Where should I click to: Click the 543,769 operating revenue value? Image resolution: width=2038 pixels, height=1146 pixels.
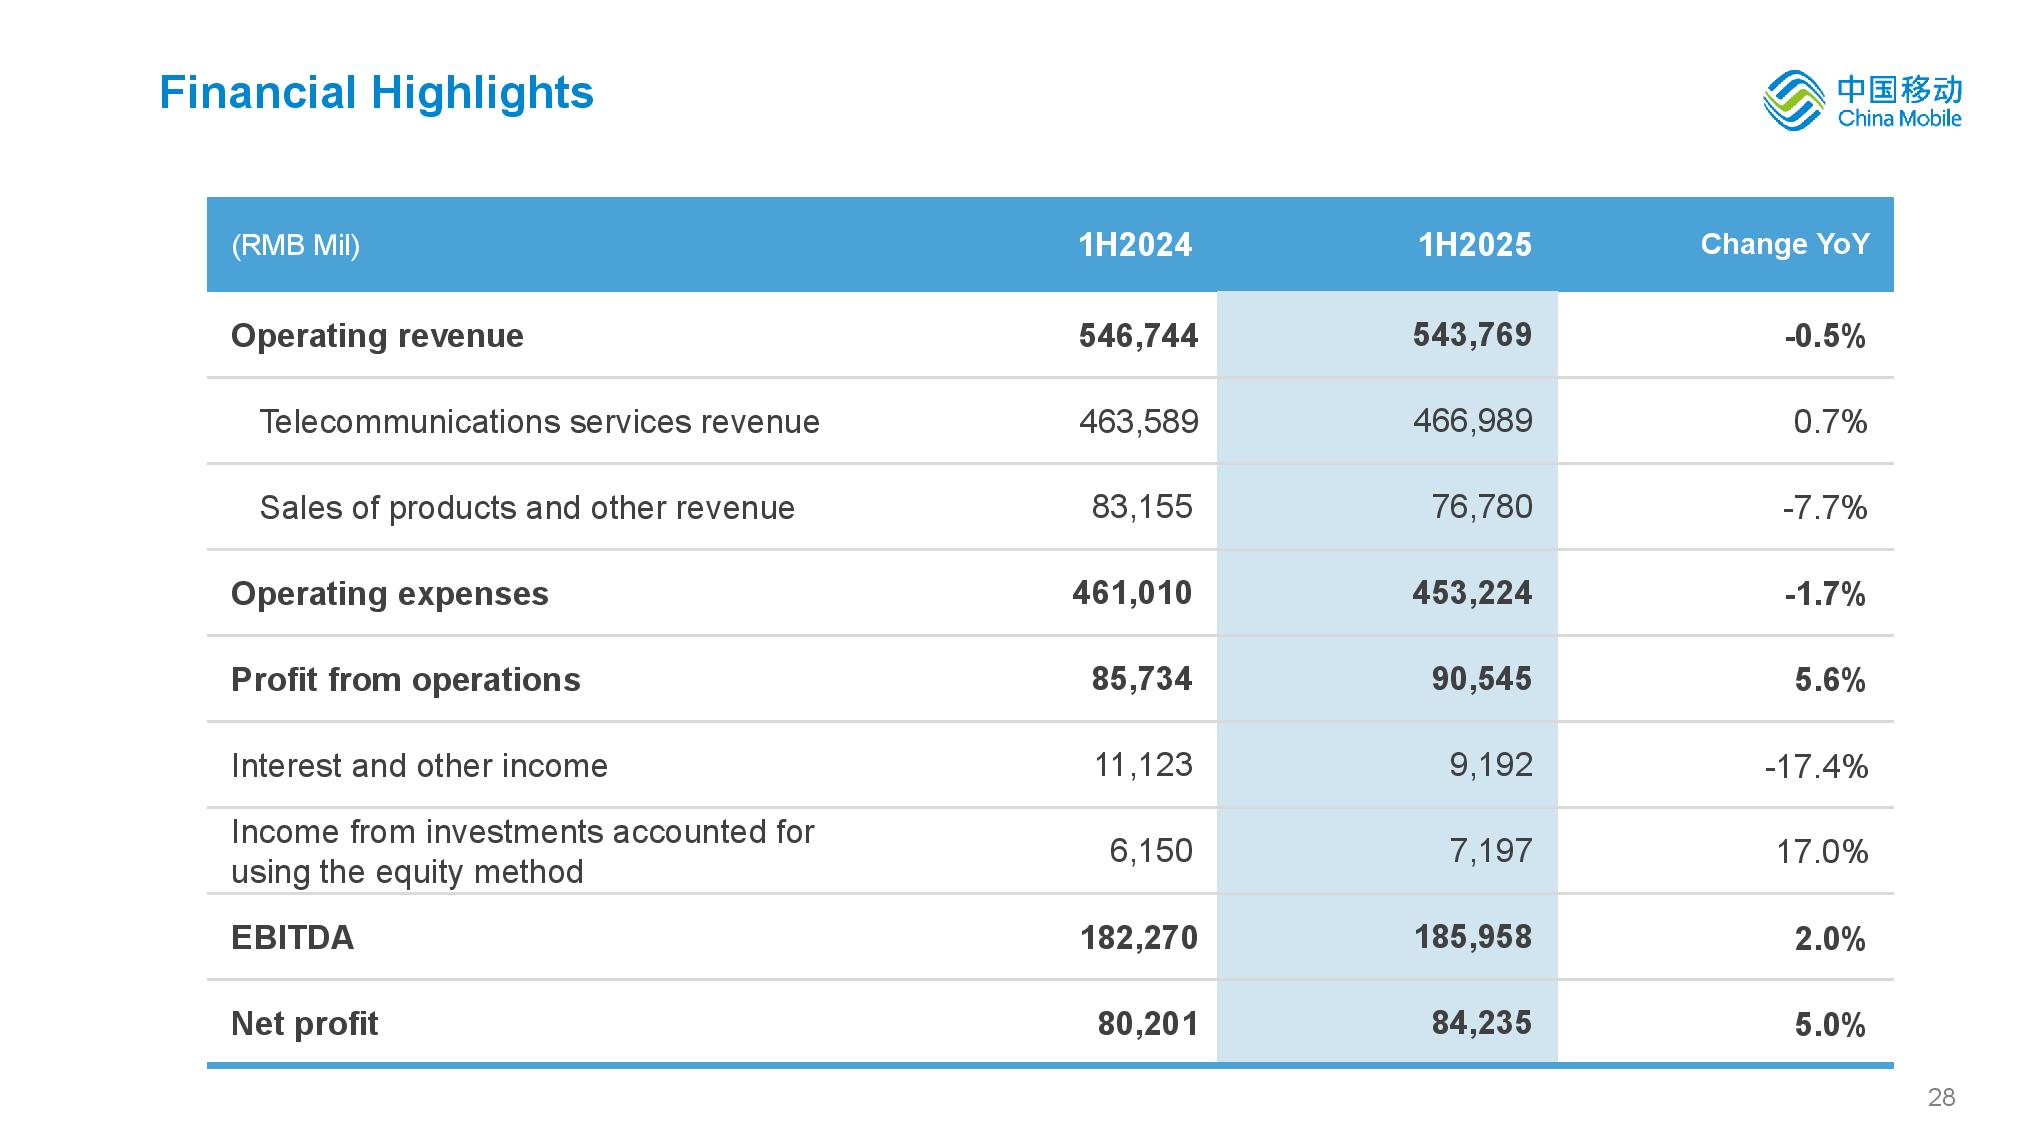(x=1471, y=335)
